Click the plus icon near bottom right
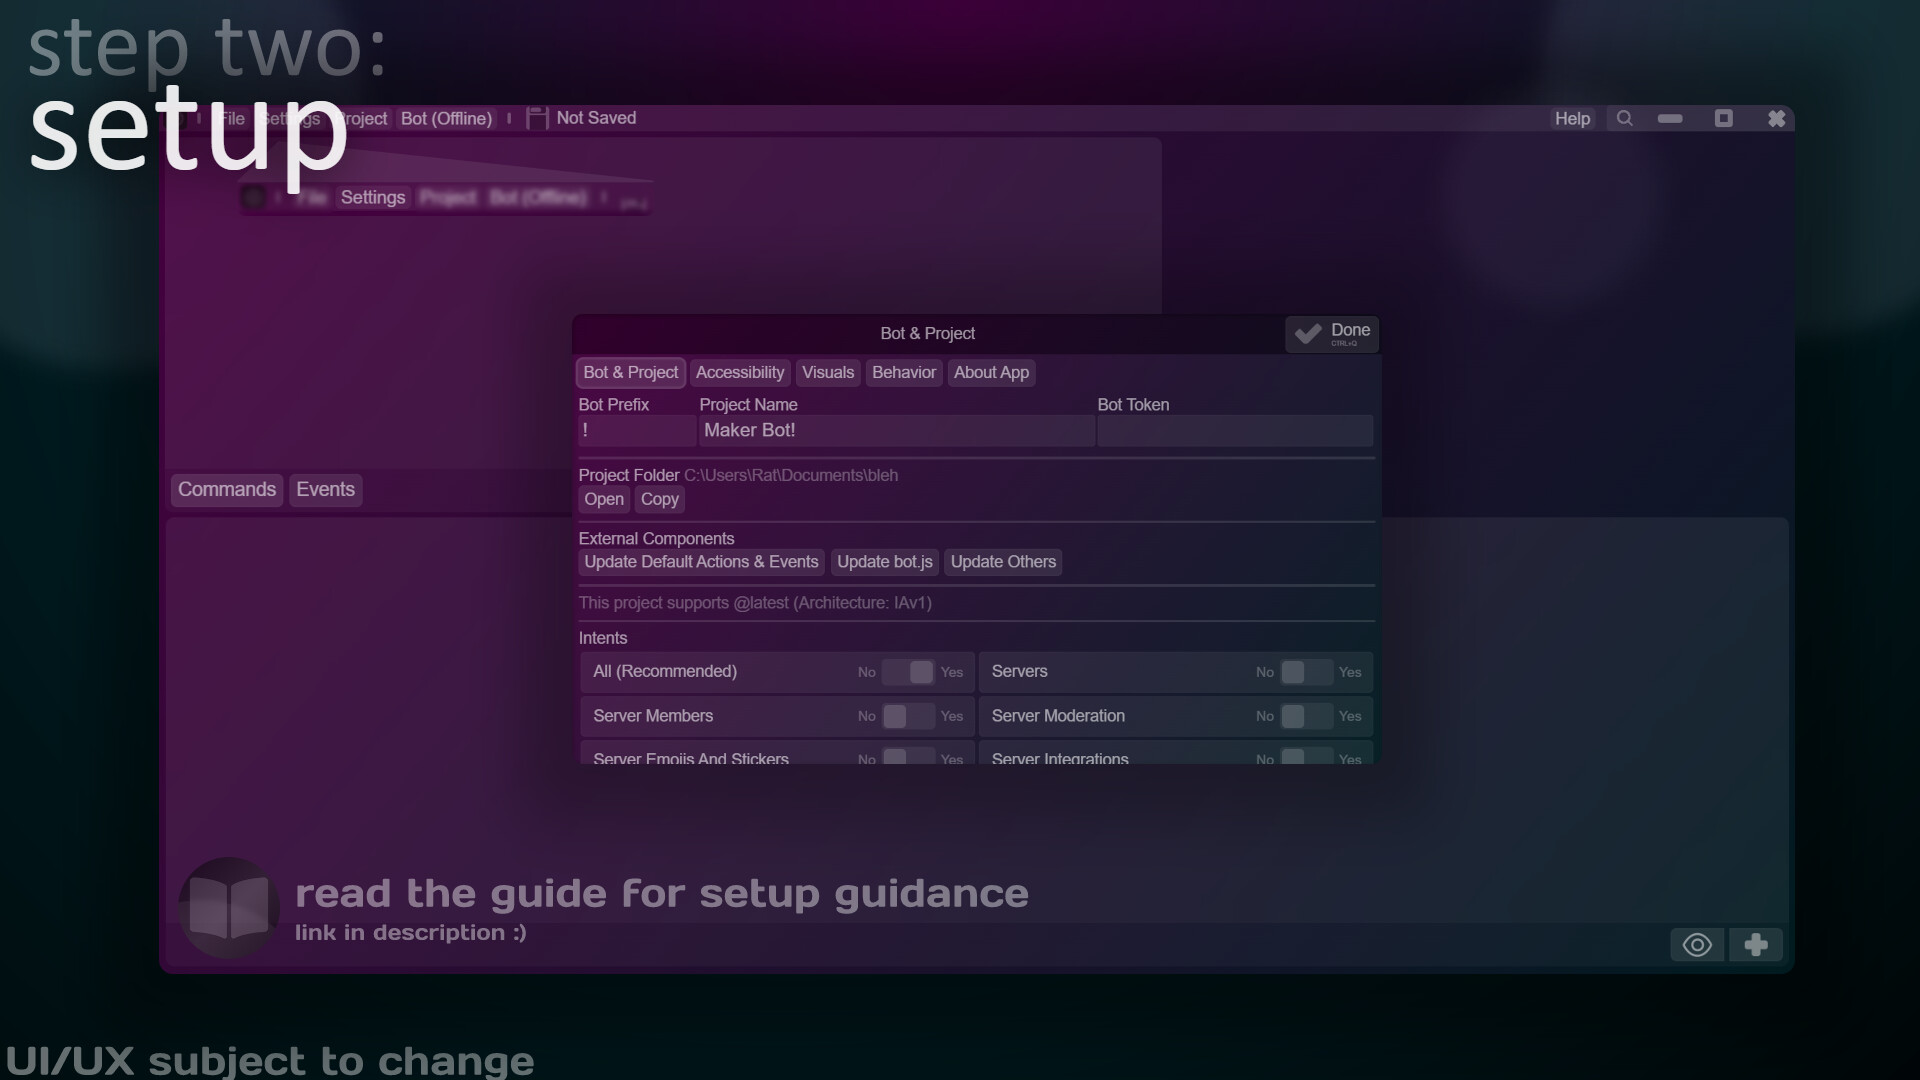 tap(1756, 944)
